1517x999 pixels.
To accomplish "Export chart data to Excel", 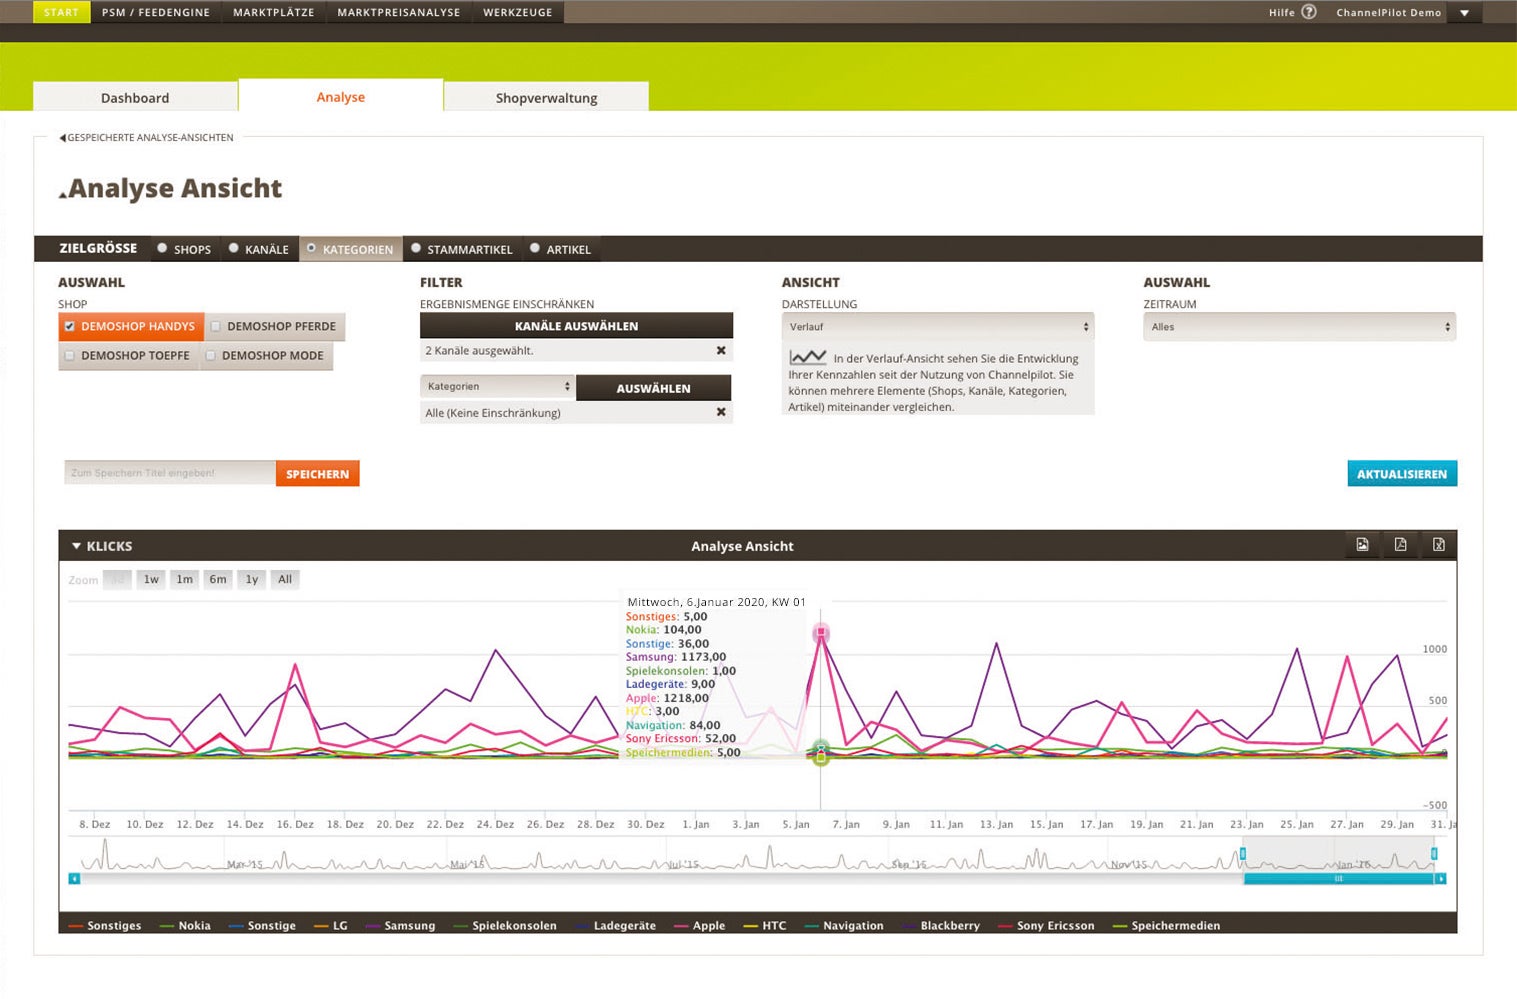I will [x=1438, y=545].
